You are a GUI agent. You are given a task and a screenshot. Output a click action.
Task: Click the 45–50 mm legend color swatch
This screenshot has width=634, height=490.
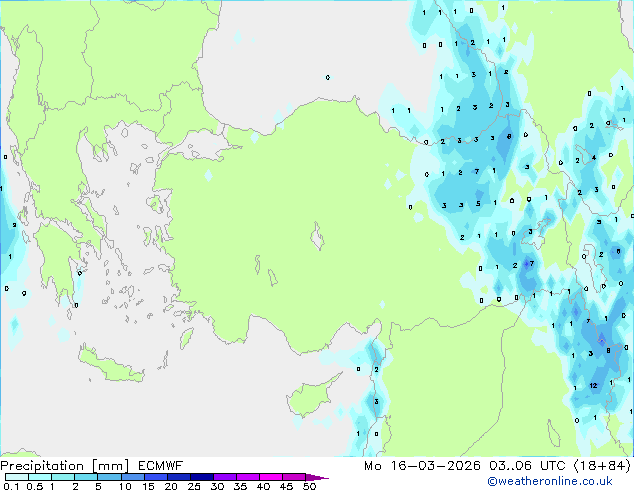coord(294,477)
